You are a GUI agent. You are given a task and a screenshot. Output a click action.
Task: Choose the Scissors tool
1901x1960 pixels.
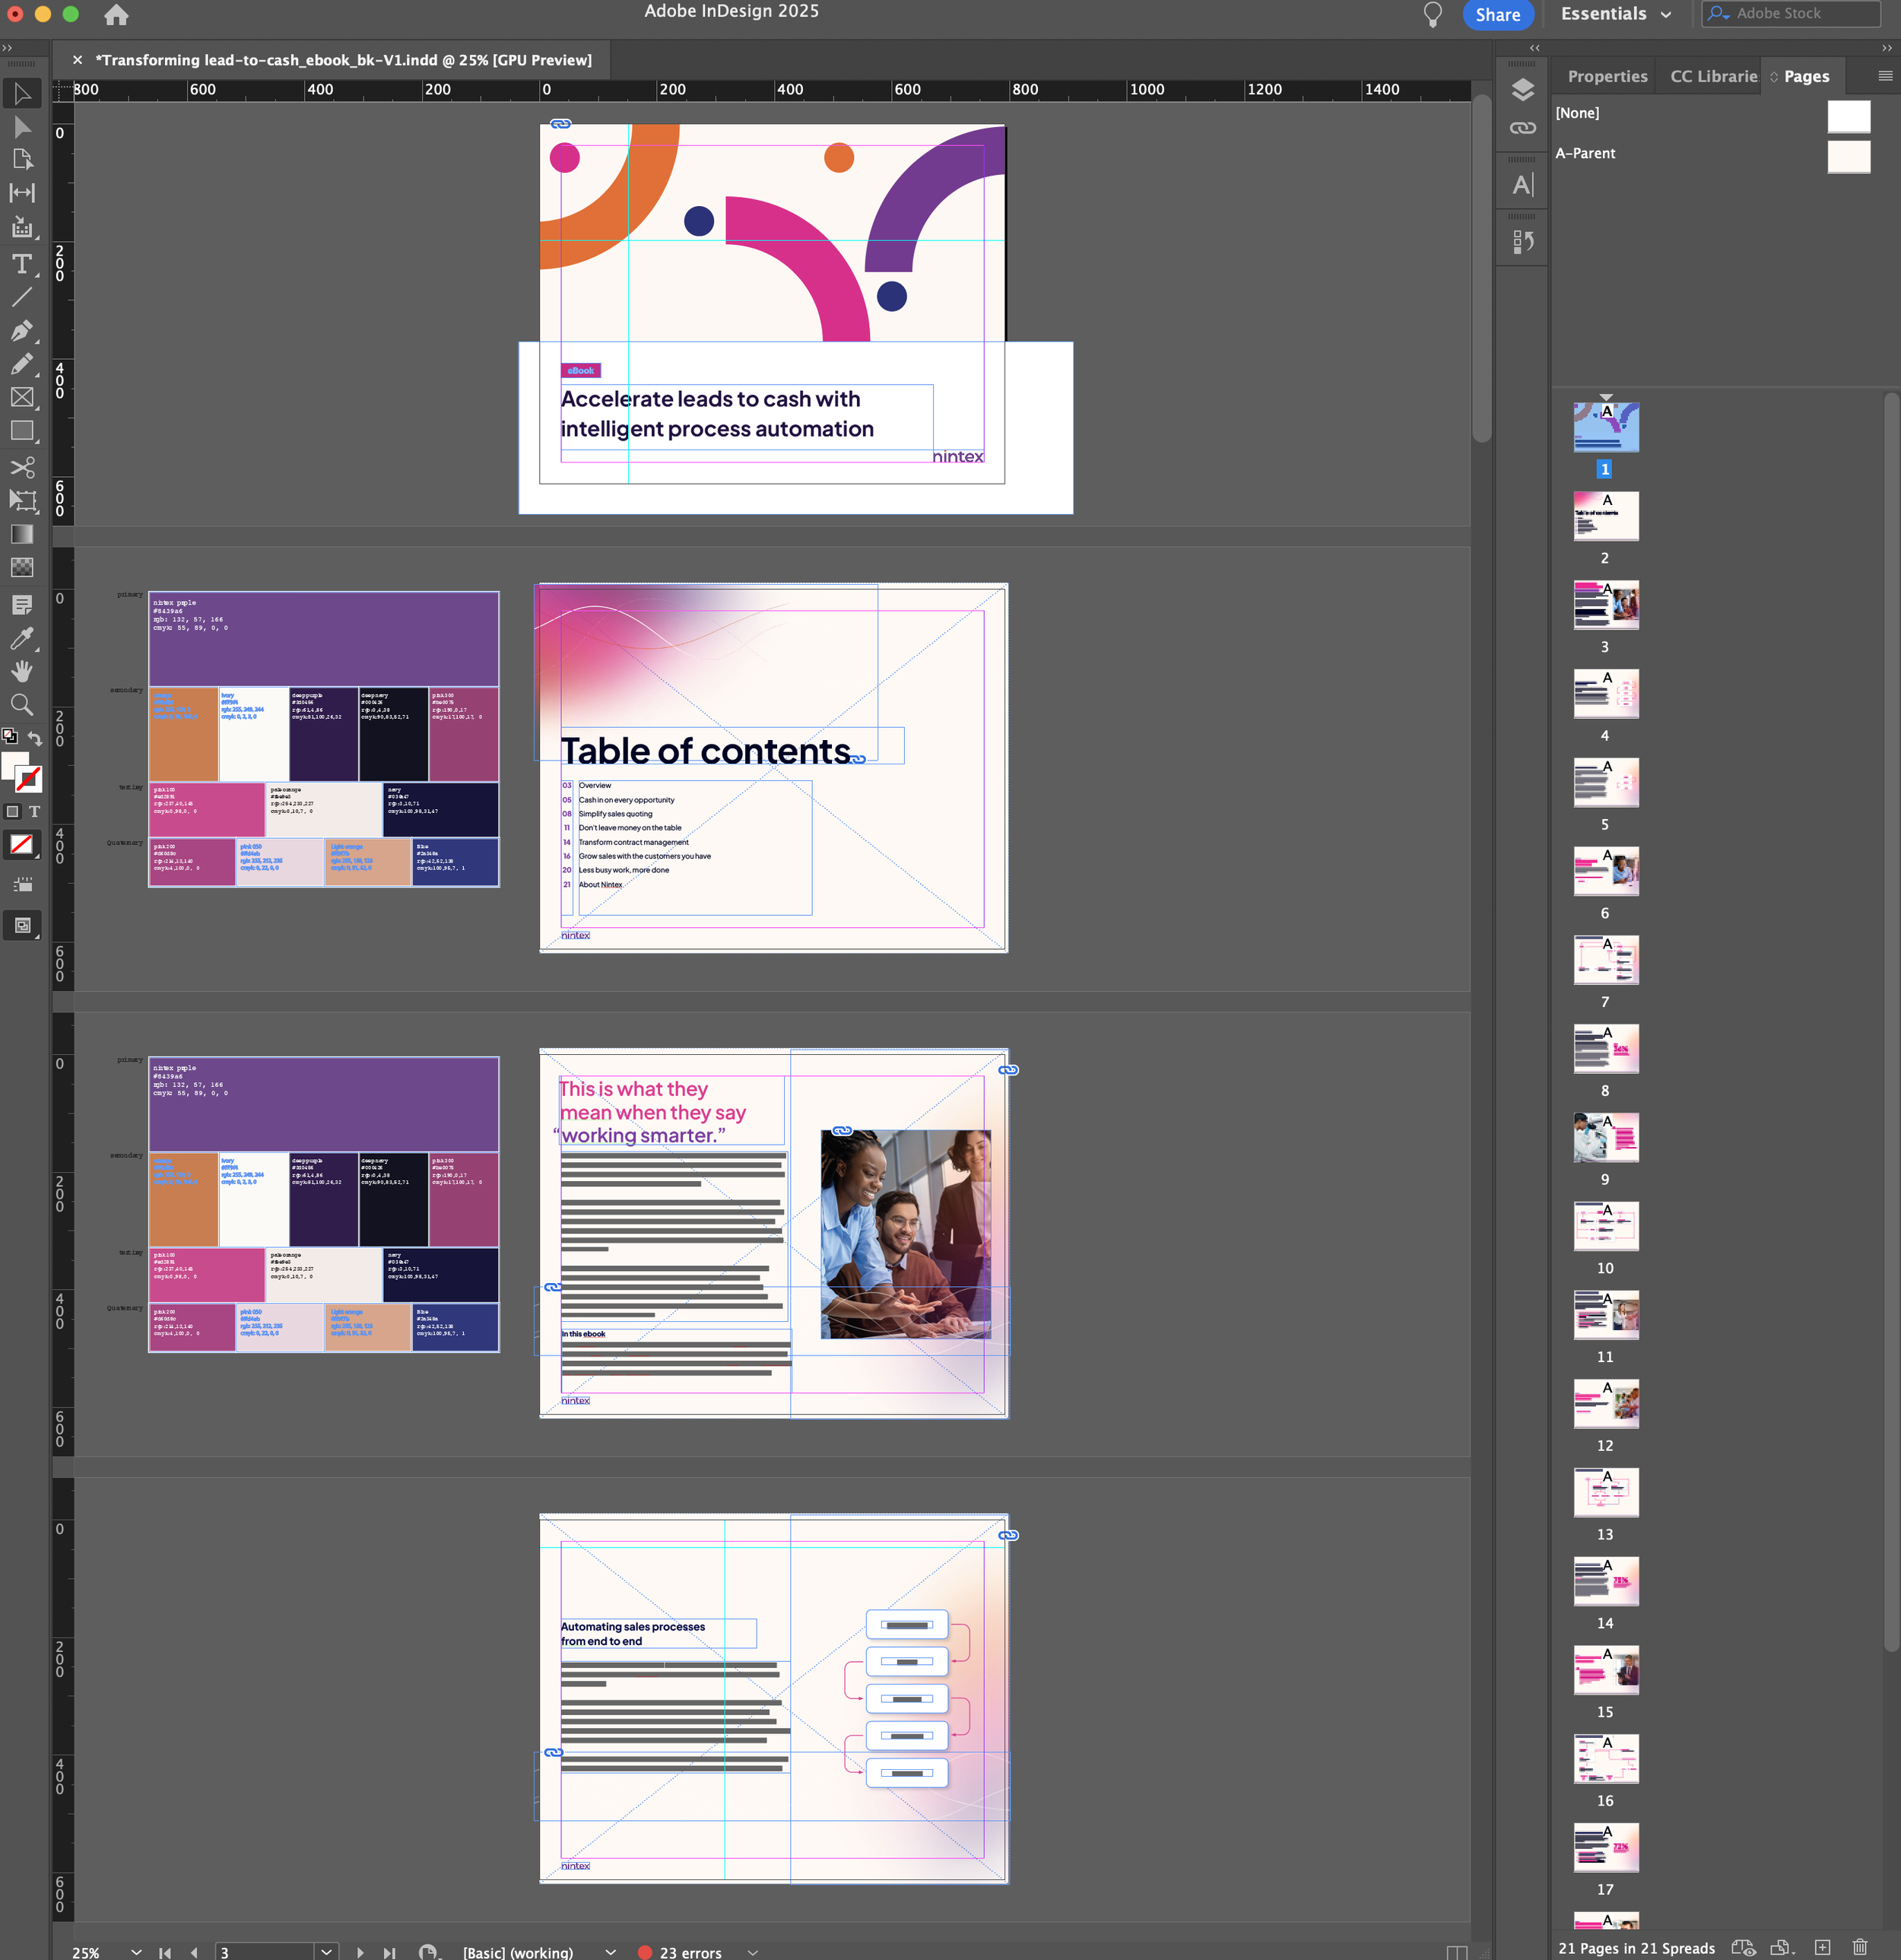(22, 467)
